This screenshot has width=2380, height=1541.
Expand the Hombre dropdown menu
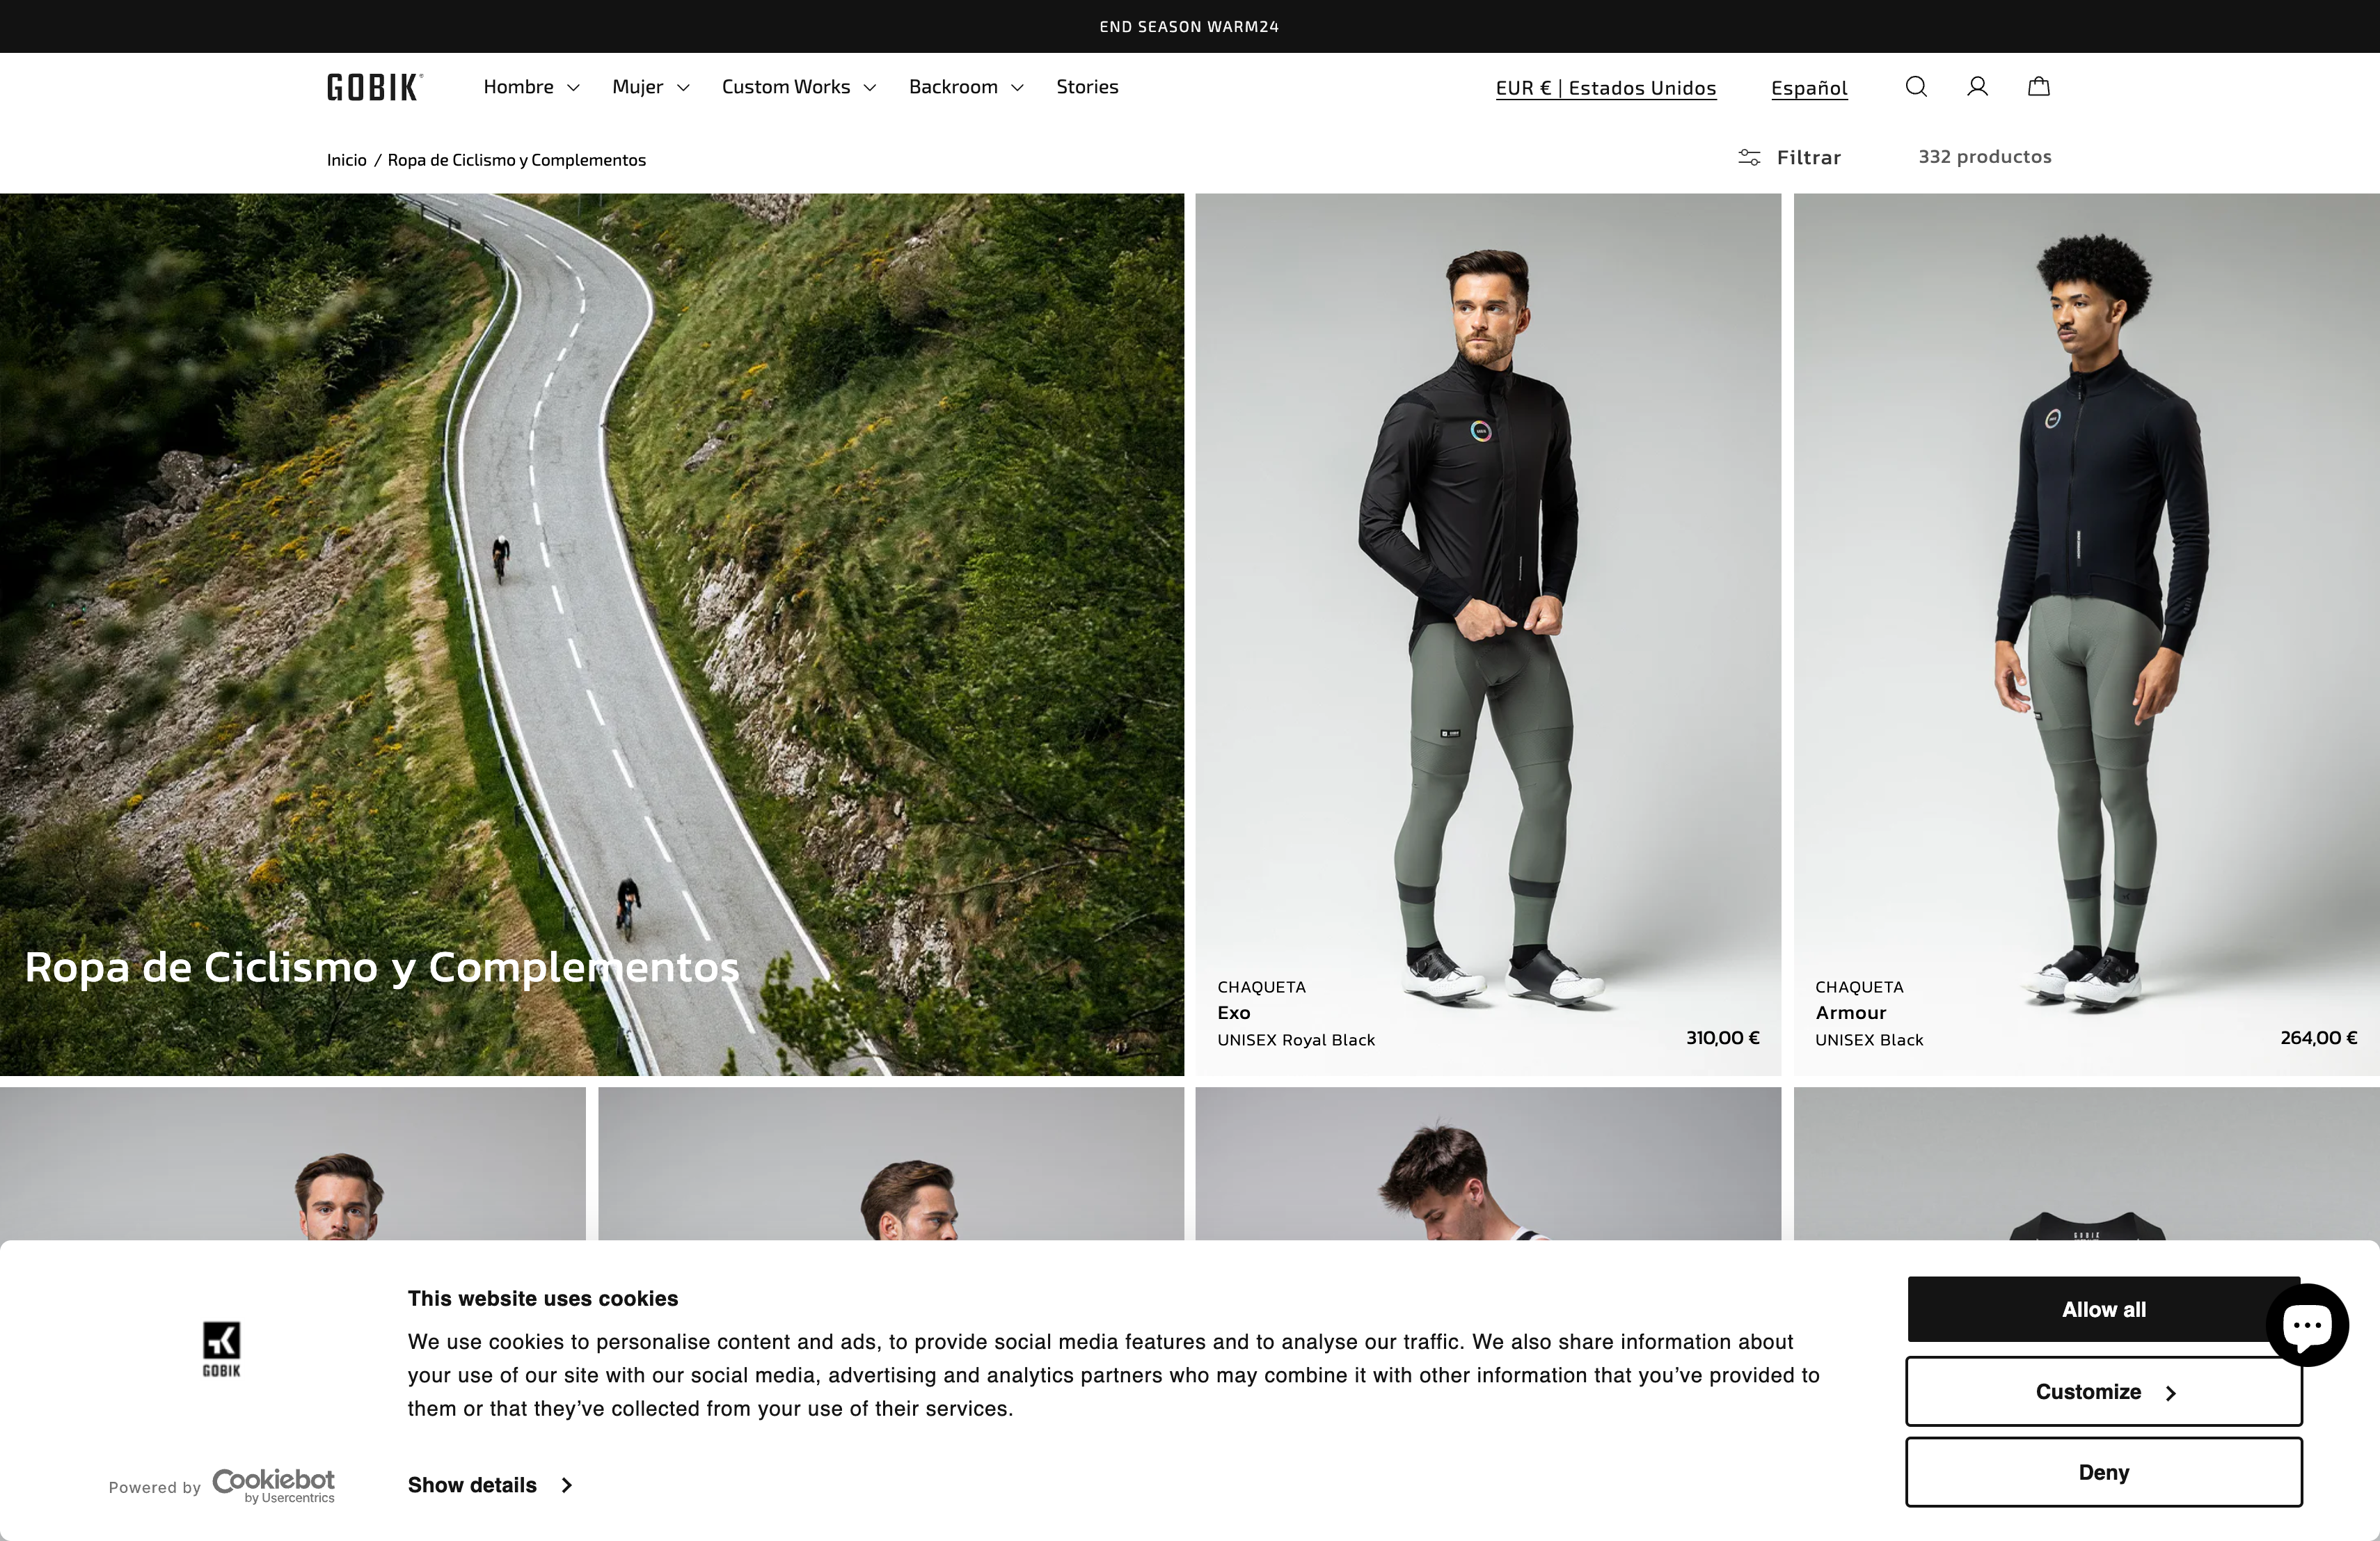coord(530,87)
